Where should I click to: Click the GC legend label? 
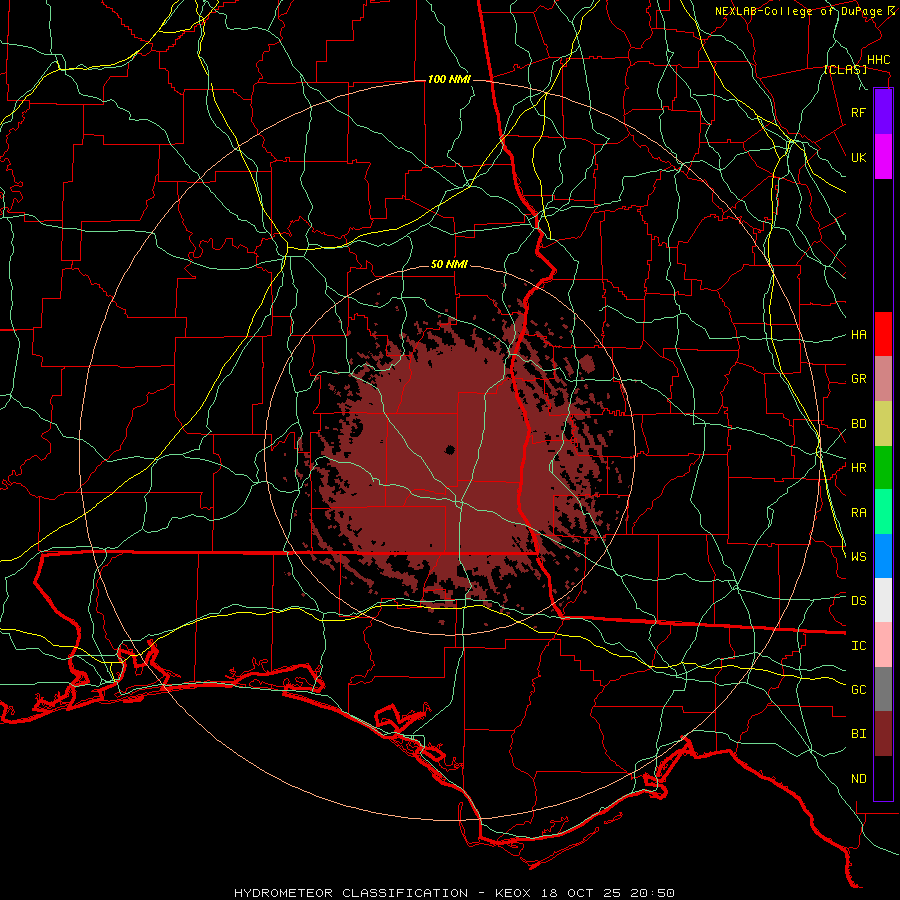coord(858,690)
